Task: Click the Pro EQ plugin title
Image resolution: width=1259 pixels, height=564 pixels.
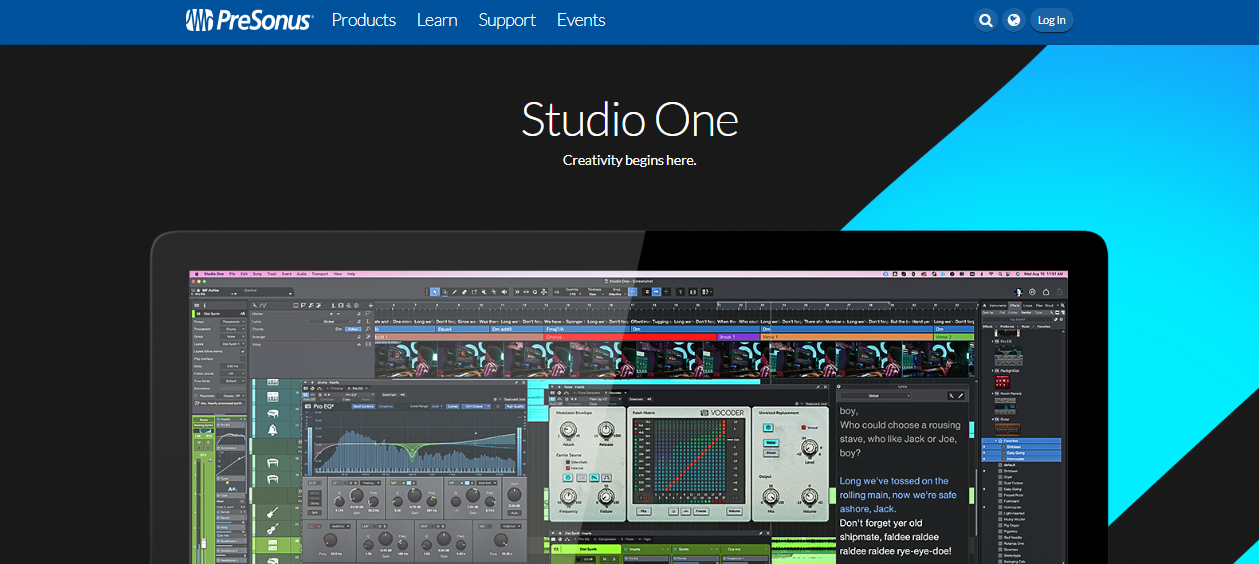Action: [x=323, y=407]
